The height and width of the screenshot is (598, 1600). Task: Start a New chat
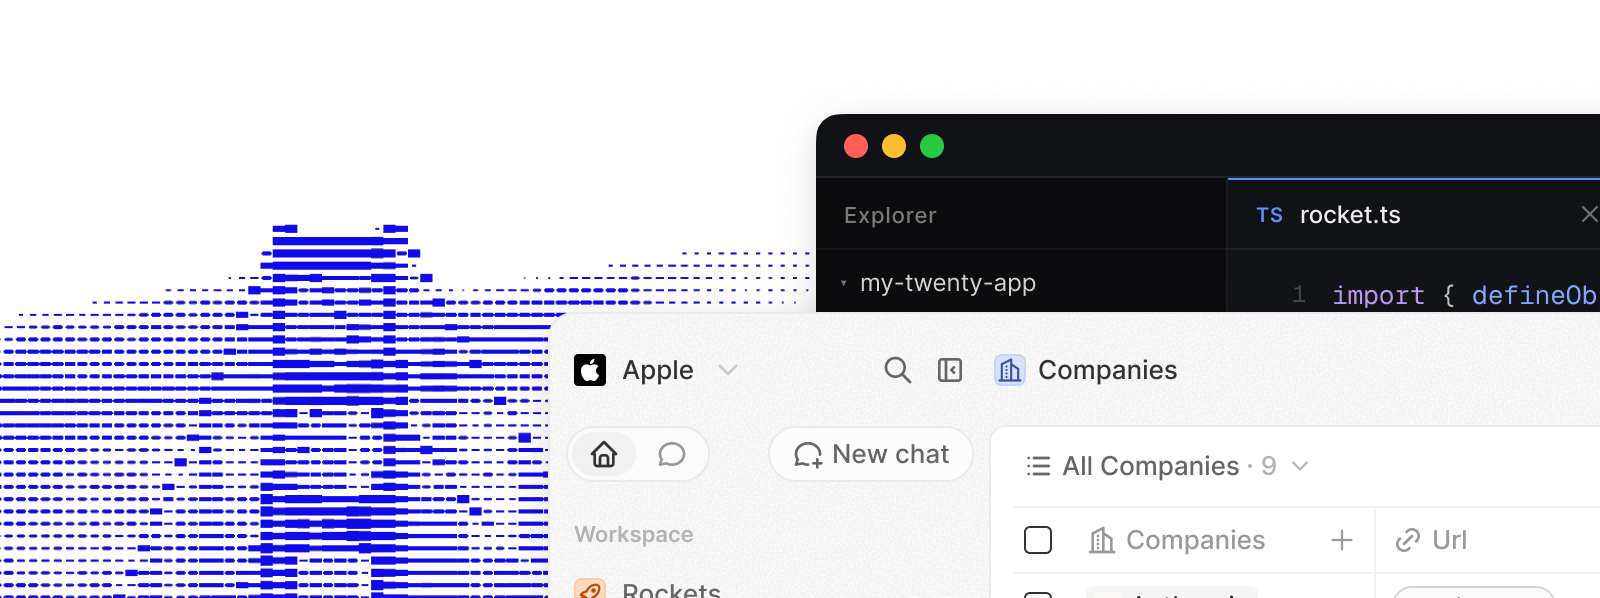[871, 454]
